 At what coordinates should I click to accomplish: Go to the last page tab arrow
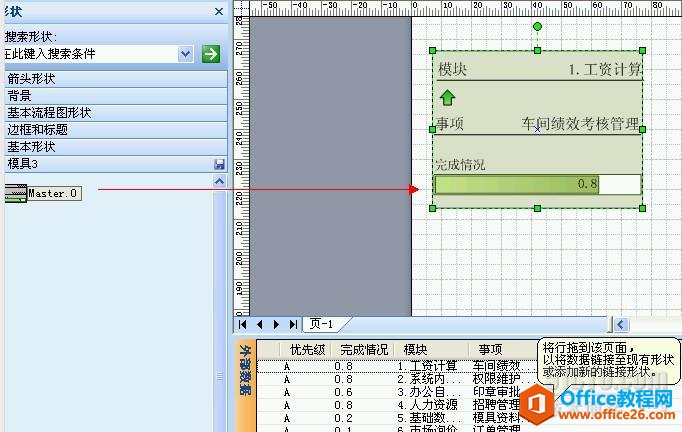coord(293,325)
